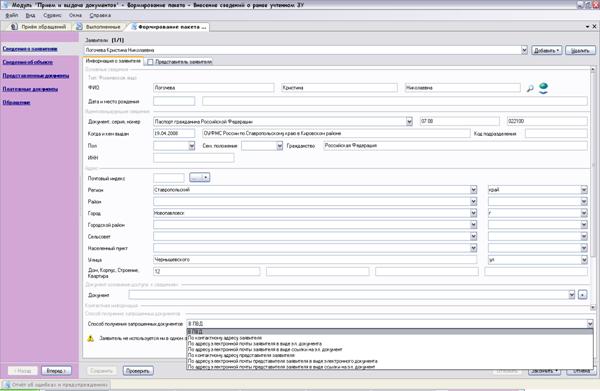Screen dimensions: 600x391
Task: Click the ИНН input field
Action: pyautogui.click(x=194, y=158)
